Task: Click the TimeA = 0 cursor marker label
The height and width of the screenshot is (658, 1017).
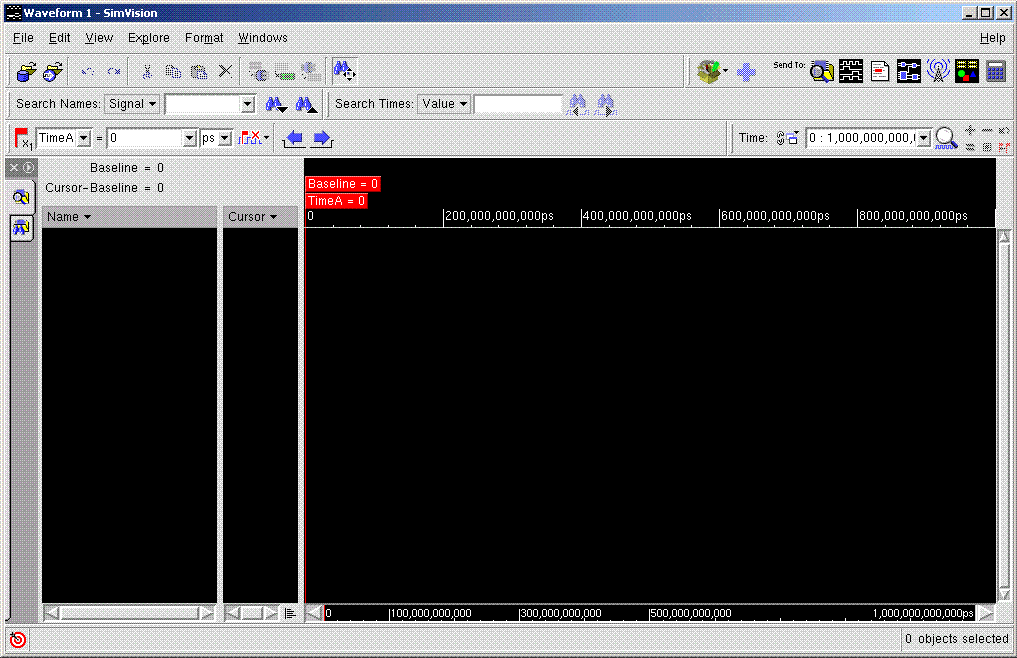Action: coord(337,201)
